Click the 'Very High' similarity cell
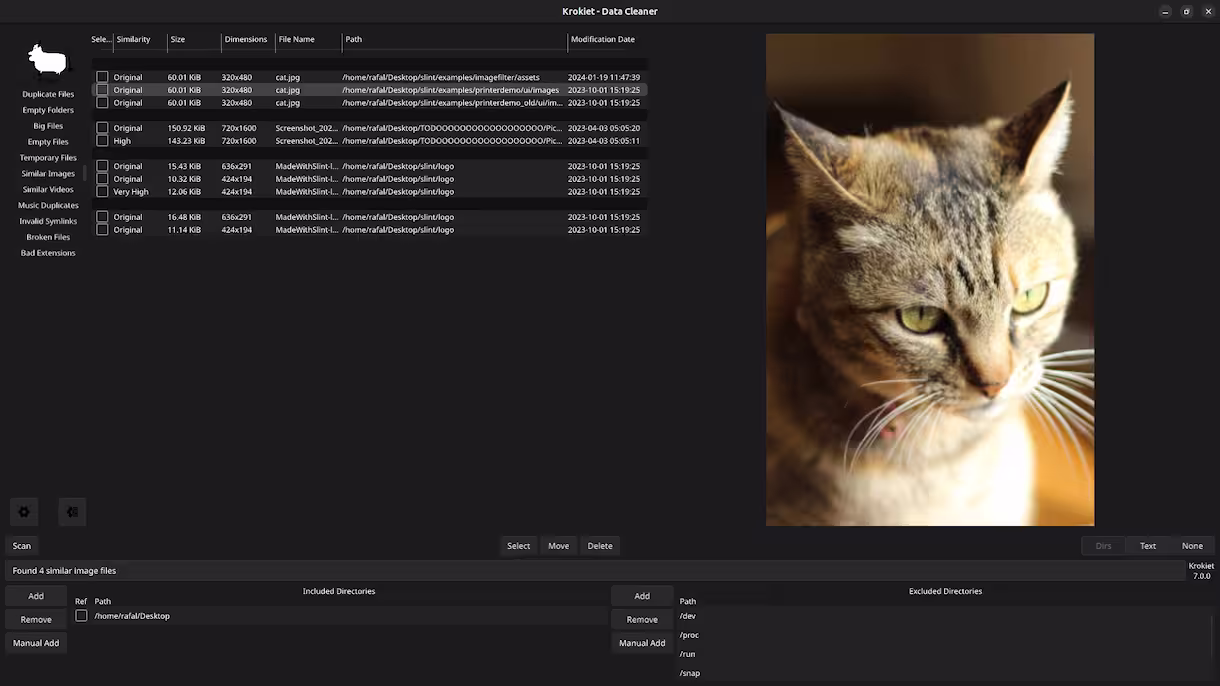 pos(131,192)
